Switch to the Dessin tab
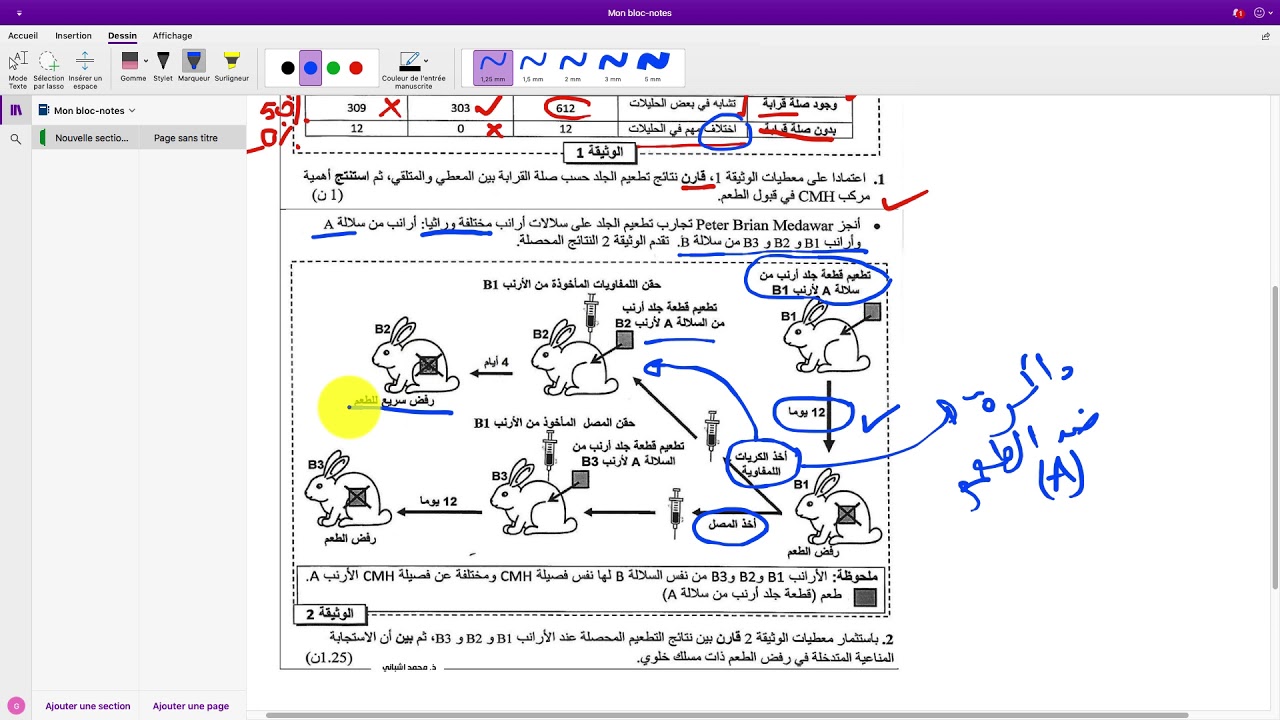Viewport: 1280px width, 720px height. pyautogui.click(x=122, y=35)
